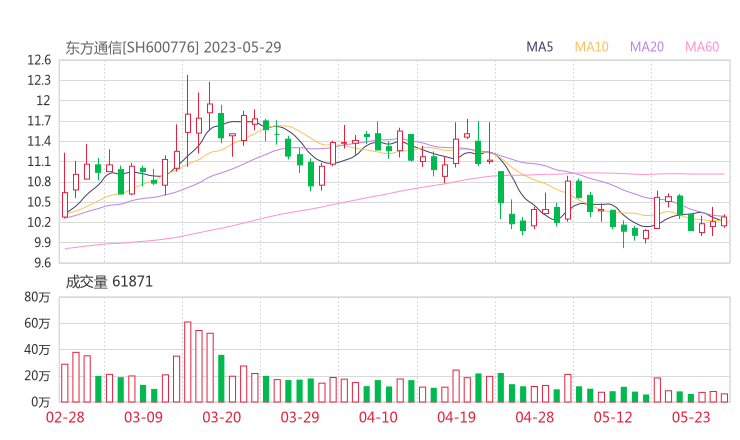Image resolution: width=740 pixels, height=440 pixels.
Task: Click the MA10 legend label
Action: coord(591,47)
